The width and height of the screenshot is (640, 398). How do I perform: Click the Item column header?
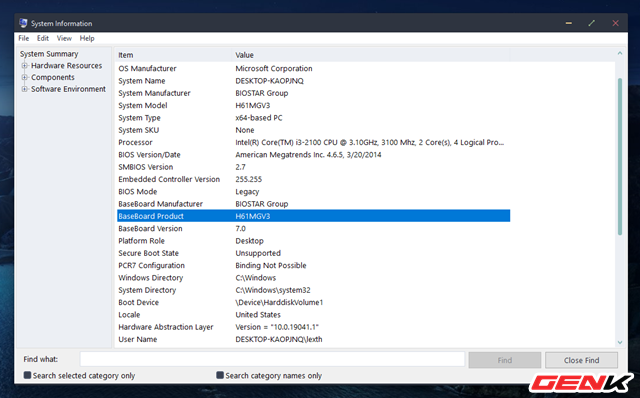point(174,55)
